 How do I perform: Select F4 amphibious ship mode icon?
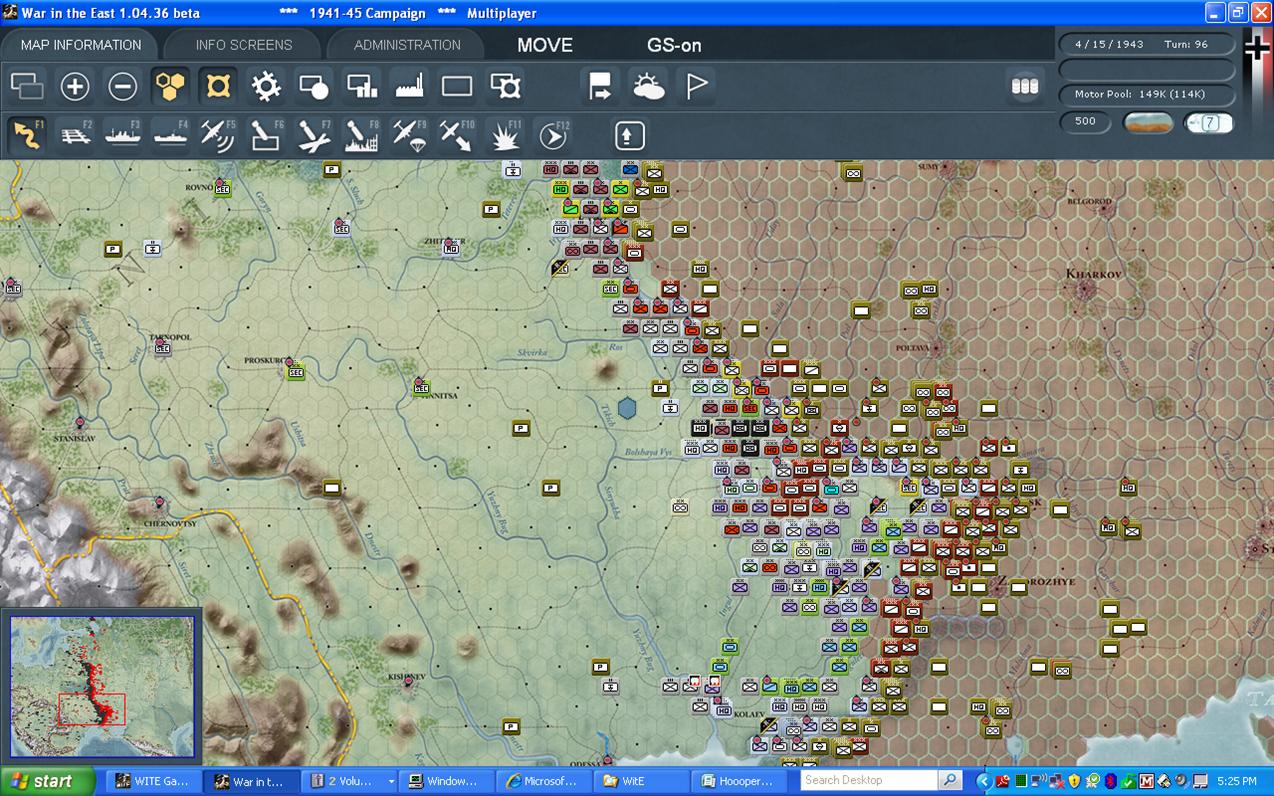pyautogui.click(x=171, y=135)
